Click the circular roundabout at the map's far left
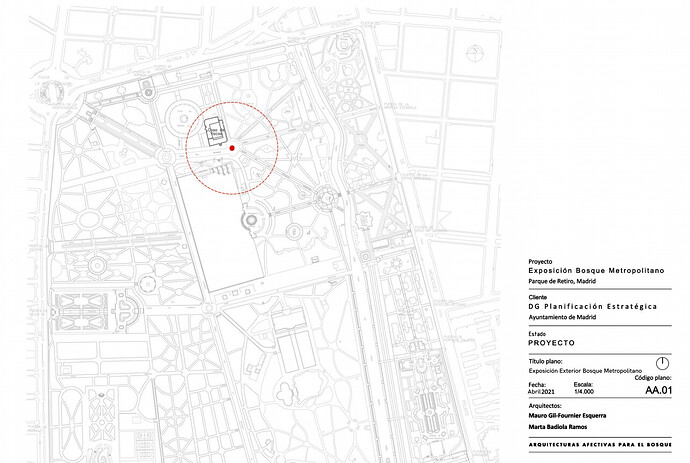This screenshot has width=690, height=463. [x=52, y=93]
